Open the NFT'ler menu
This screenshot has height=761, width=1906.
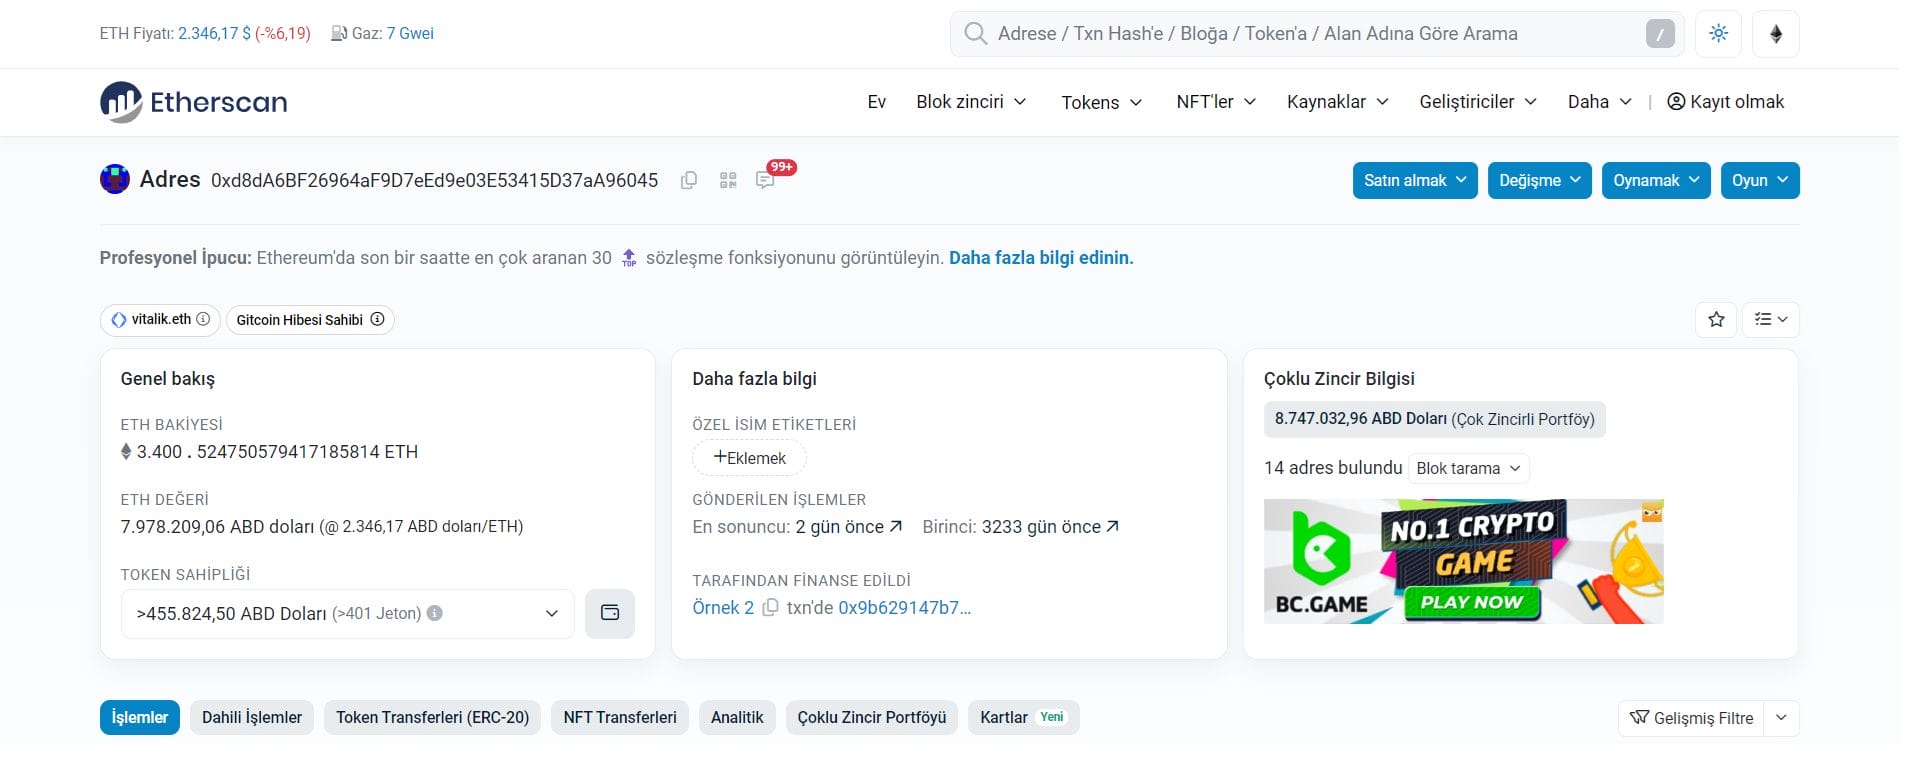pyautogui.click(x=1216, y=102)
